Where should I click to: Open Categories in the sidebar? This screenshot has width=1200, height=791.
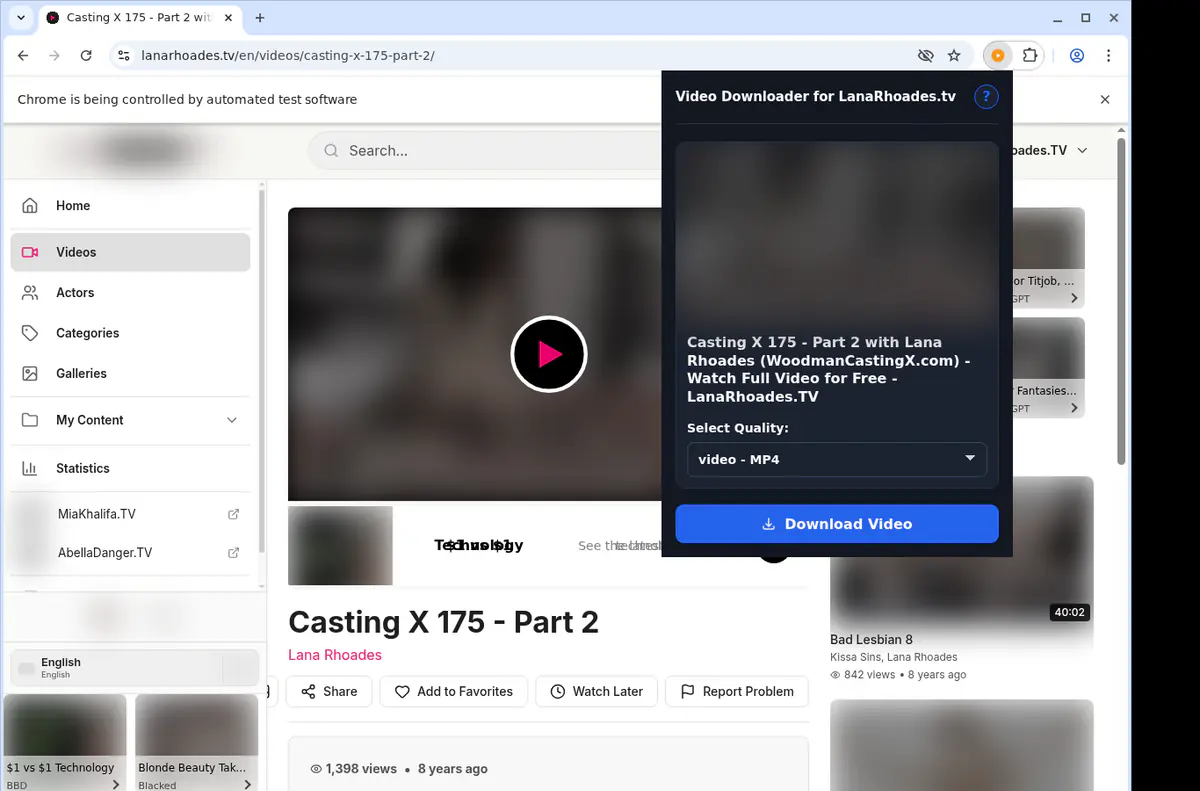(130, 333)
